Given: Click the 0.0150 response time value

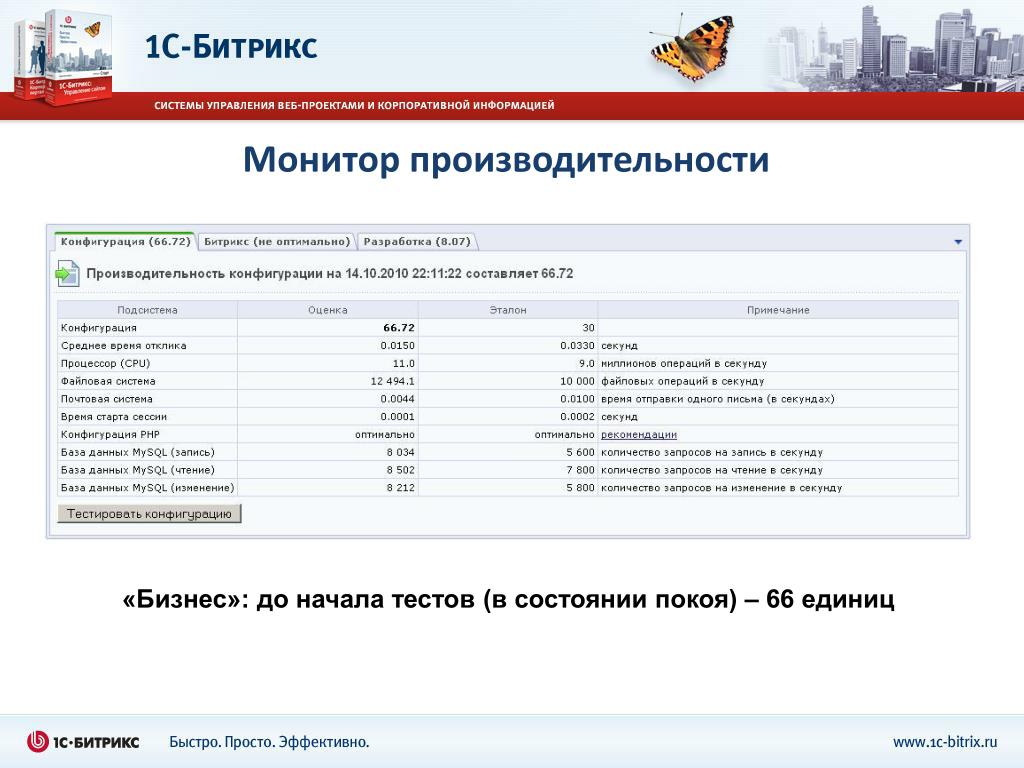Looking at the screenshot, I should pyautogui.click(x=398, y=345).
